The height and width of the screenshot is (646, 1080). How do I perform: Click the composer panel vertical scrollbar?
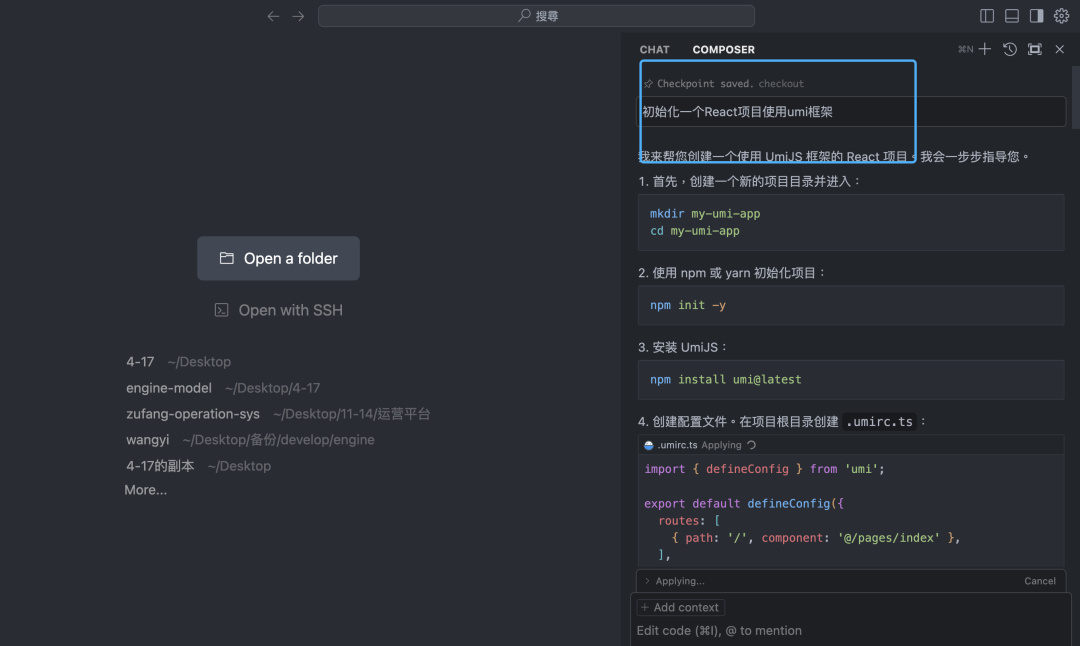coord(1075,97)
